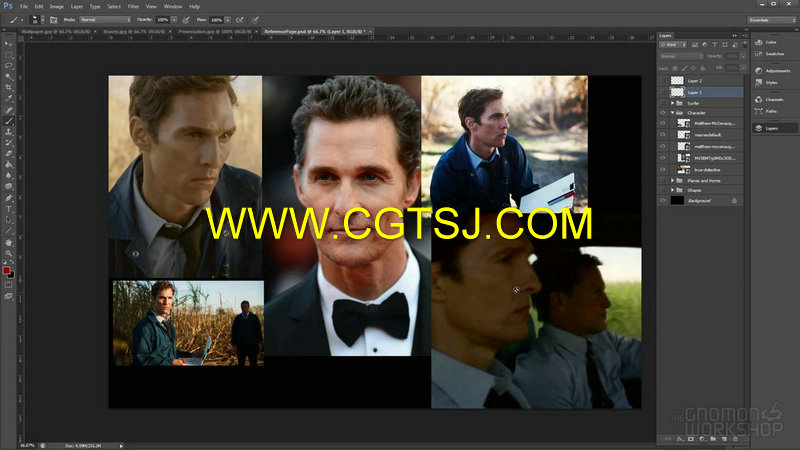800x450 pixels.
Task: Show the Shapes group visibility
Action: tap(662, 190)
